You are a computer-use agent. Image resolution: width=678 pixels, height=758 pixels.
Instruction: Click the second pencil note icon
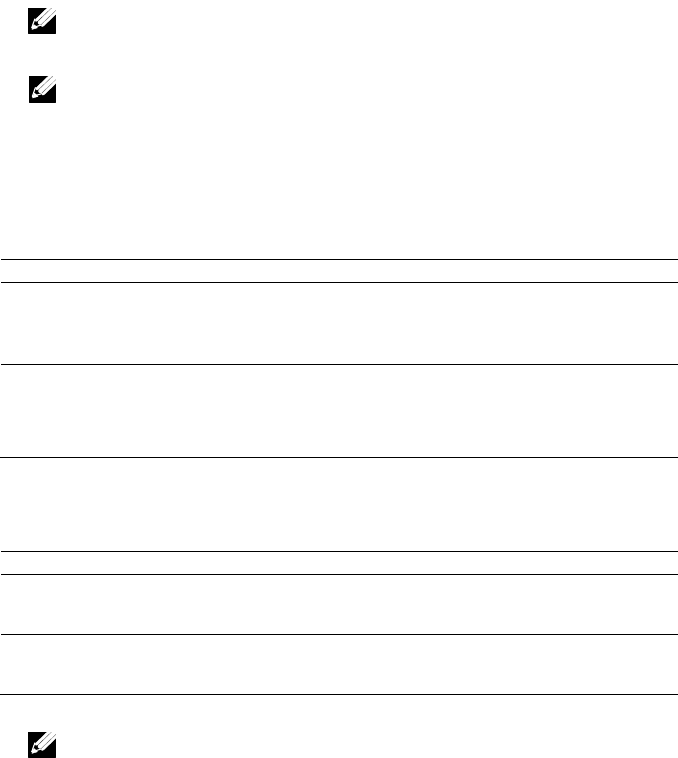tap(43, 89)
